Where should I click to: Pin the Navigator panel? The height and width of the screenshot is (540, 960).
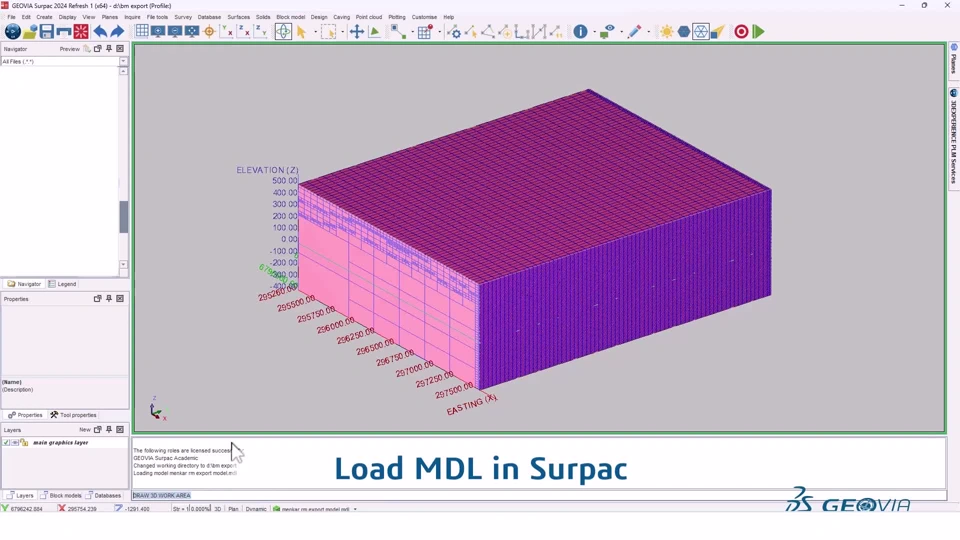pos(109,48)
